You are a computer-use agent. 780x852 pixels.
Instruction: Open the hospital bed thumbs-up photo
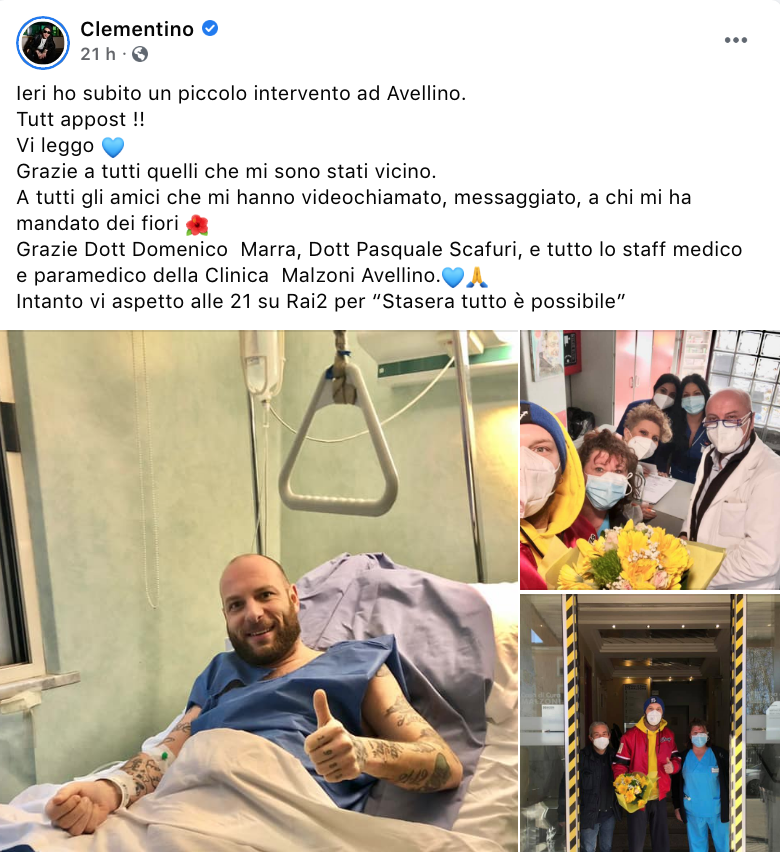pyautogui.click(x=259, y=591)
